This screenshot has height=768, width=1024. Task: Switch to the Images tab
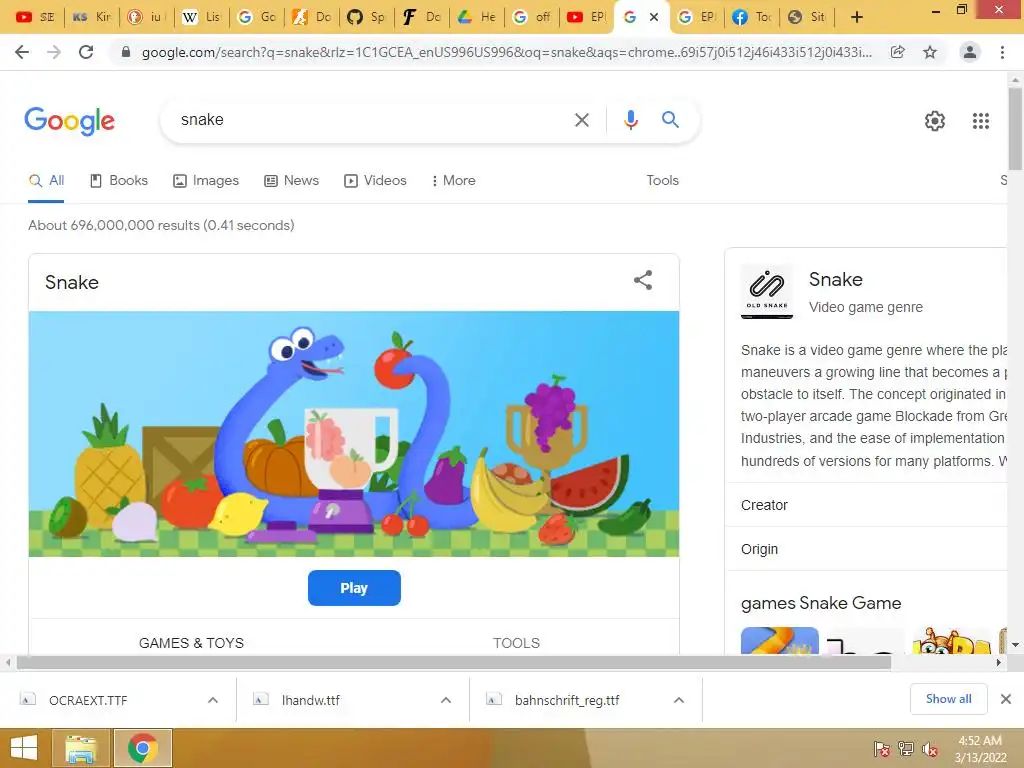point(206,181)
